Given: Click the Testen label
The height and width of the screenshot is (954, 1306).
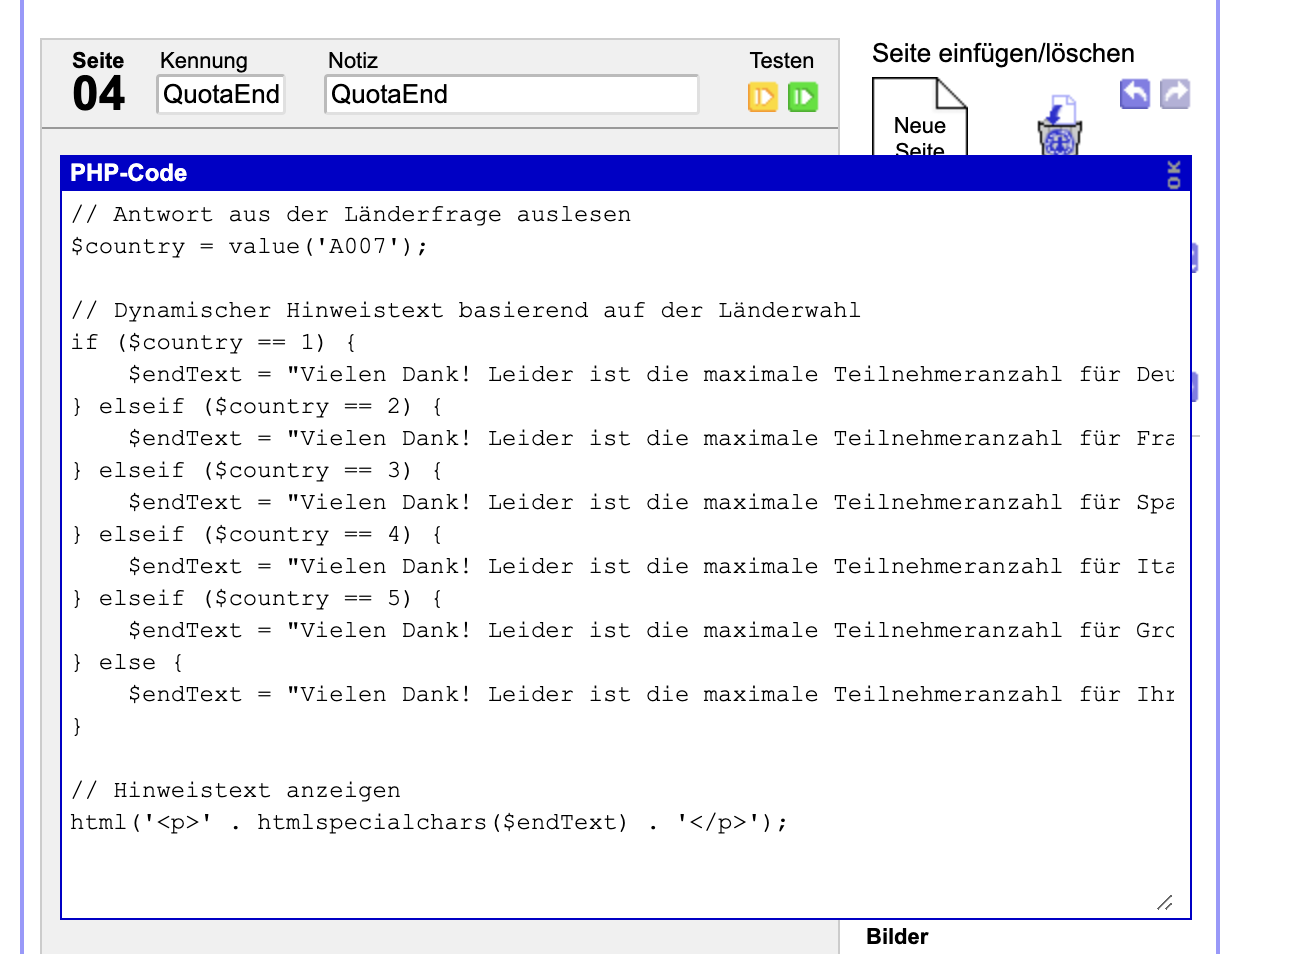Looking at the screenshot, I should (x=782, y=60).
